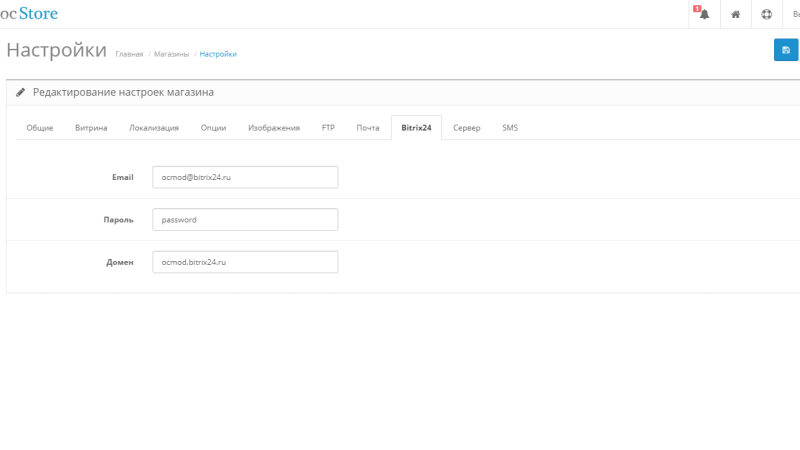Save settings with the blue floppy button
Screen dimensions: 800x450
tap(786, 50)
